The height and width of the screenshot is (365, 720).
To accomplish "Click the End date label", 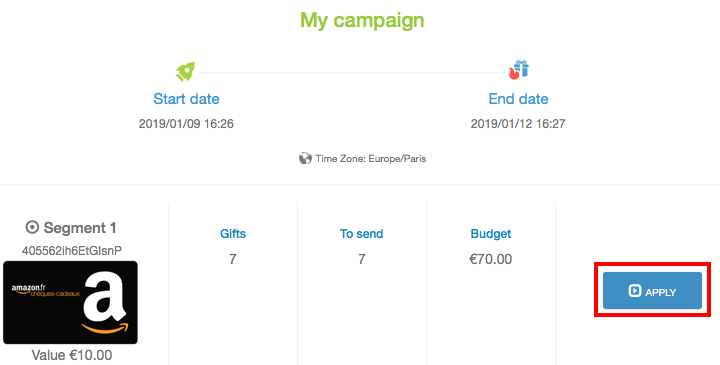I will [518, 99].
